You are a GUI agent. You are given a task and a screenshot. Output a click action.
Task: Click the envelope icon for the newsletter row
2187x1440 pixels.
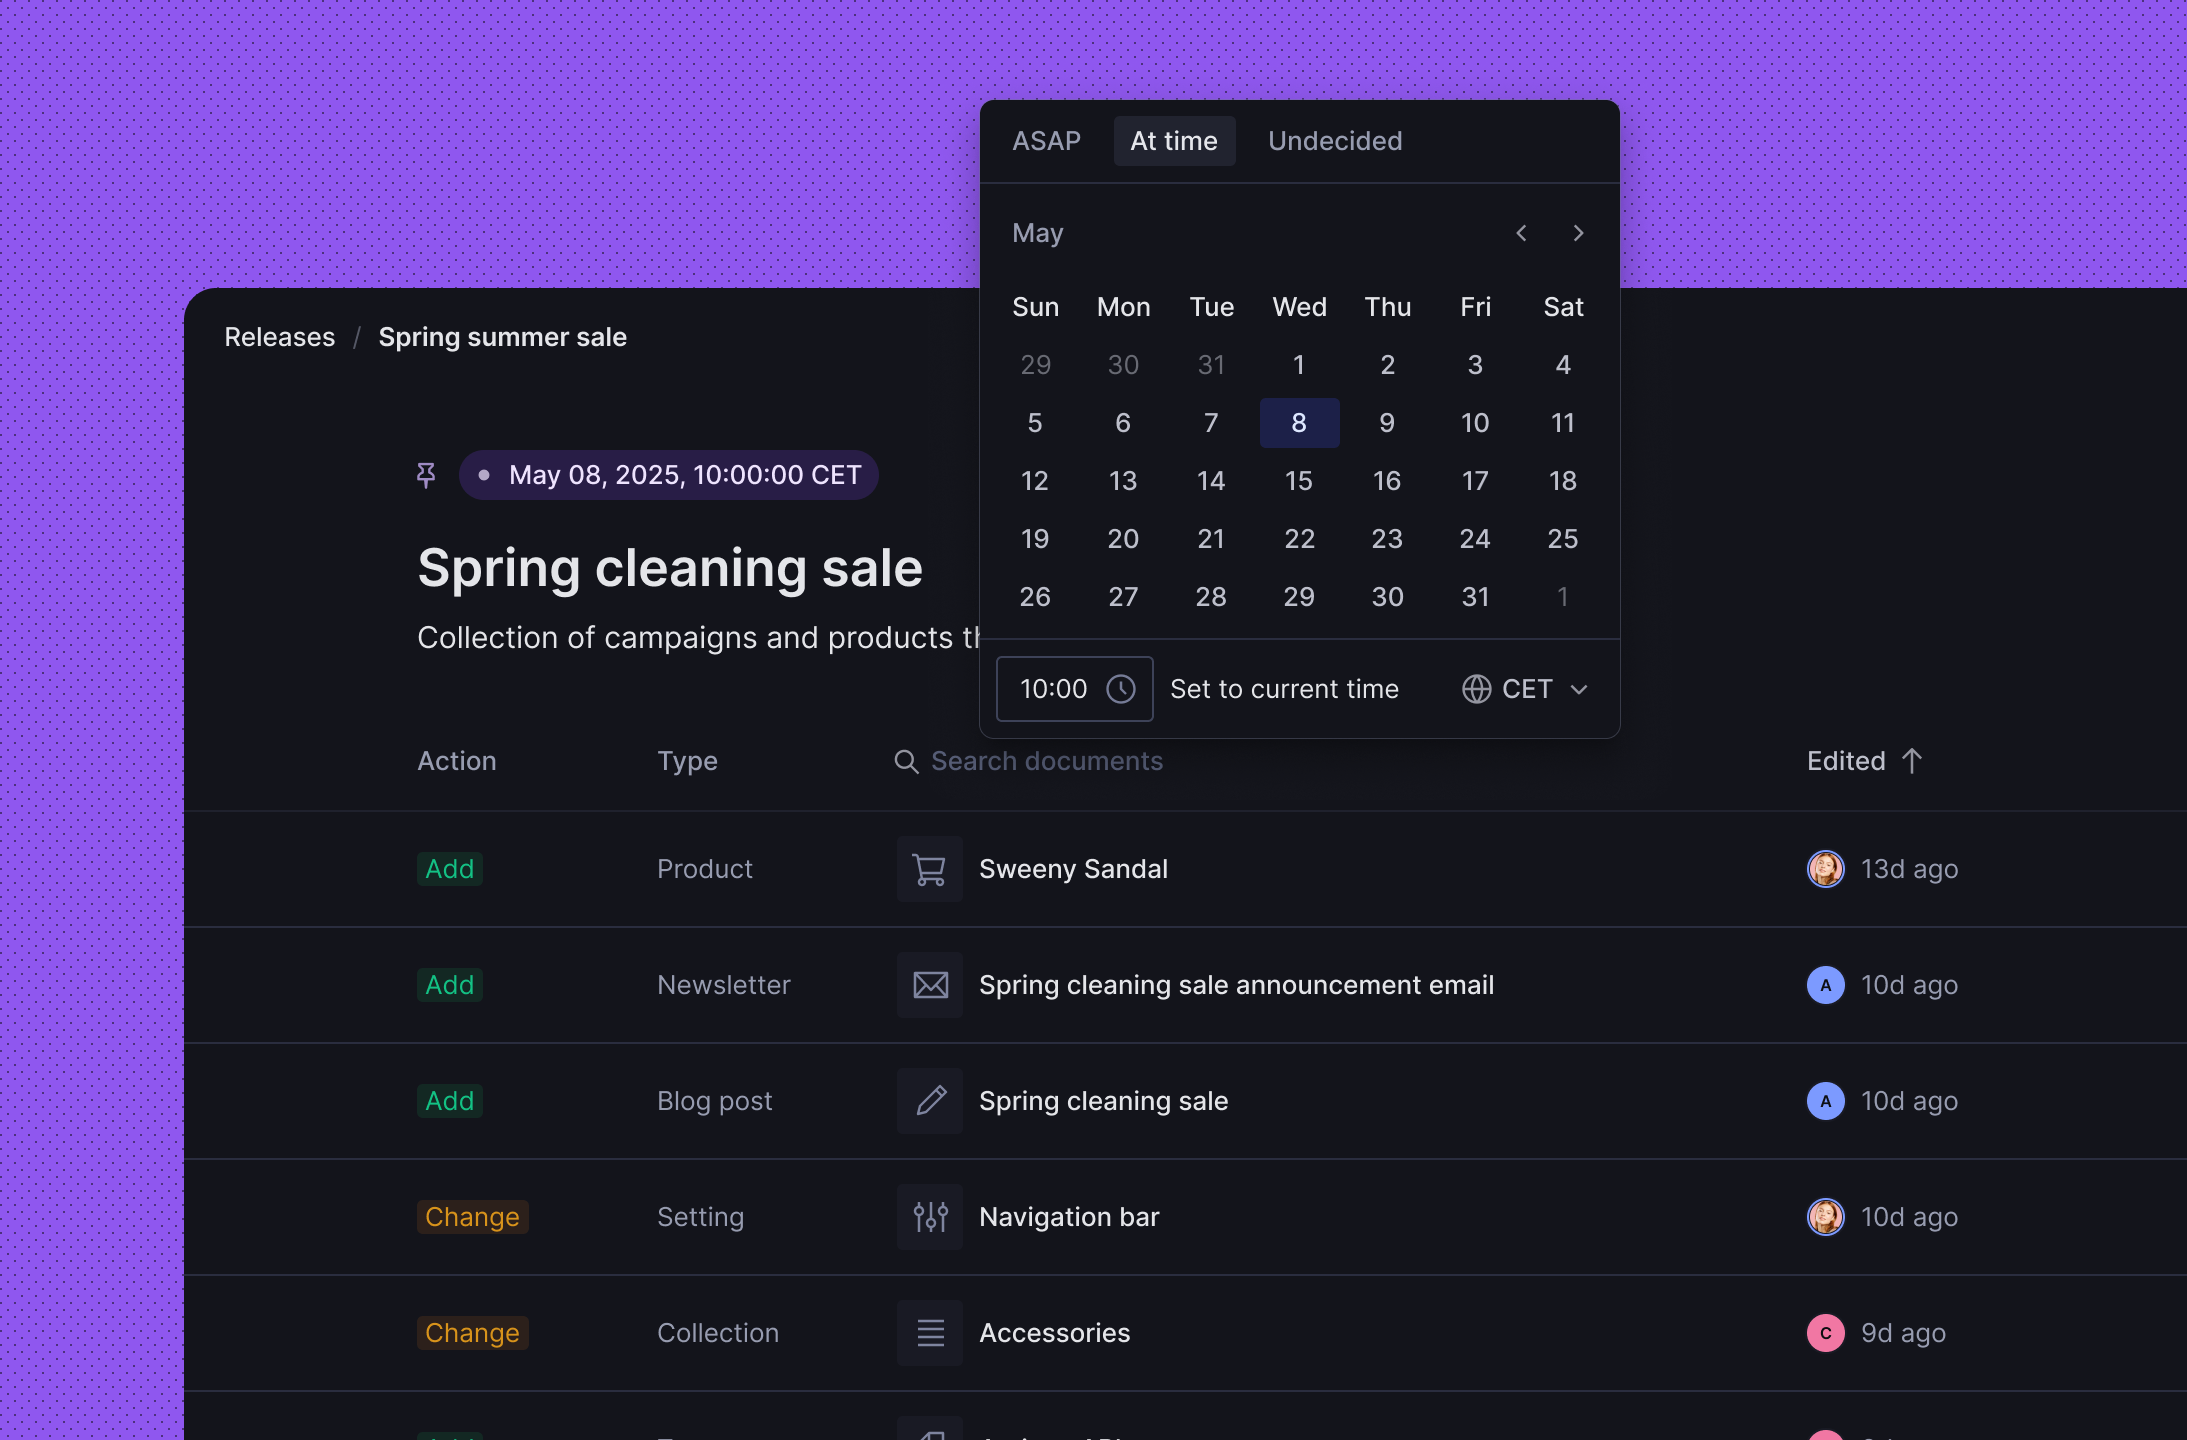coord(930,985)
